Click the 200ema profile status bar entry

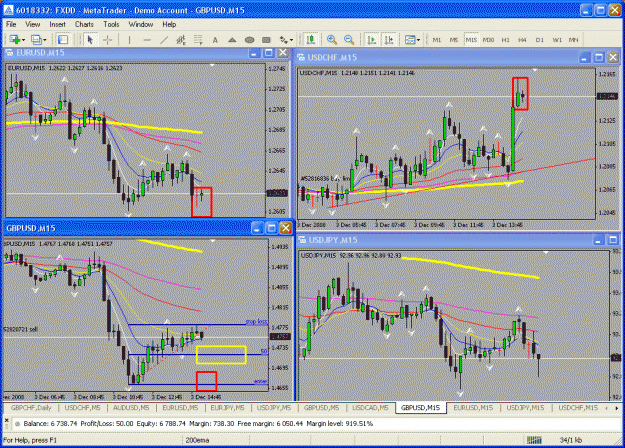pos(197,440)
